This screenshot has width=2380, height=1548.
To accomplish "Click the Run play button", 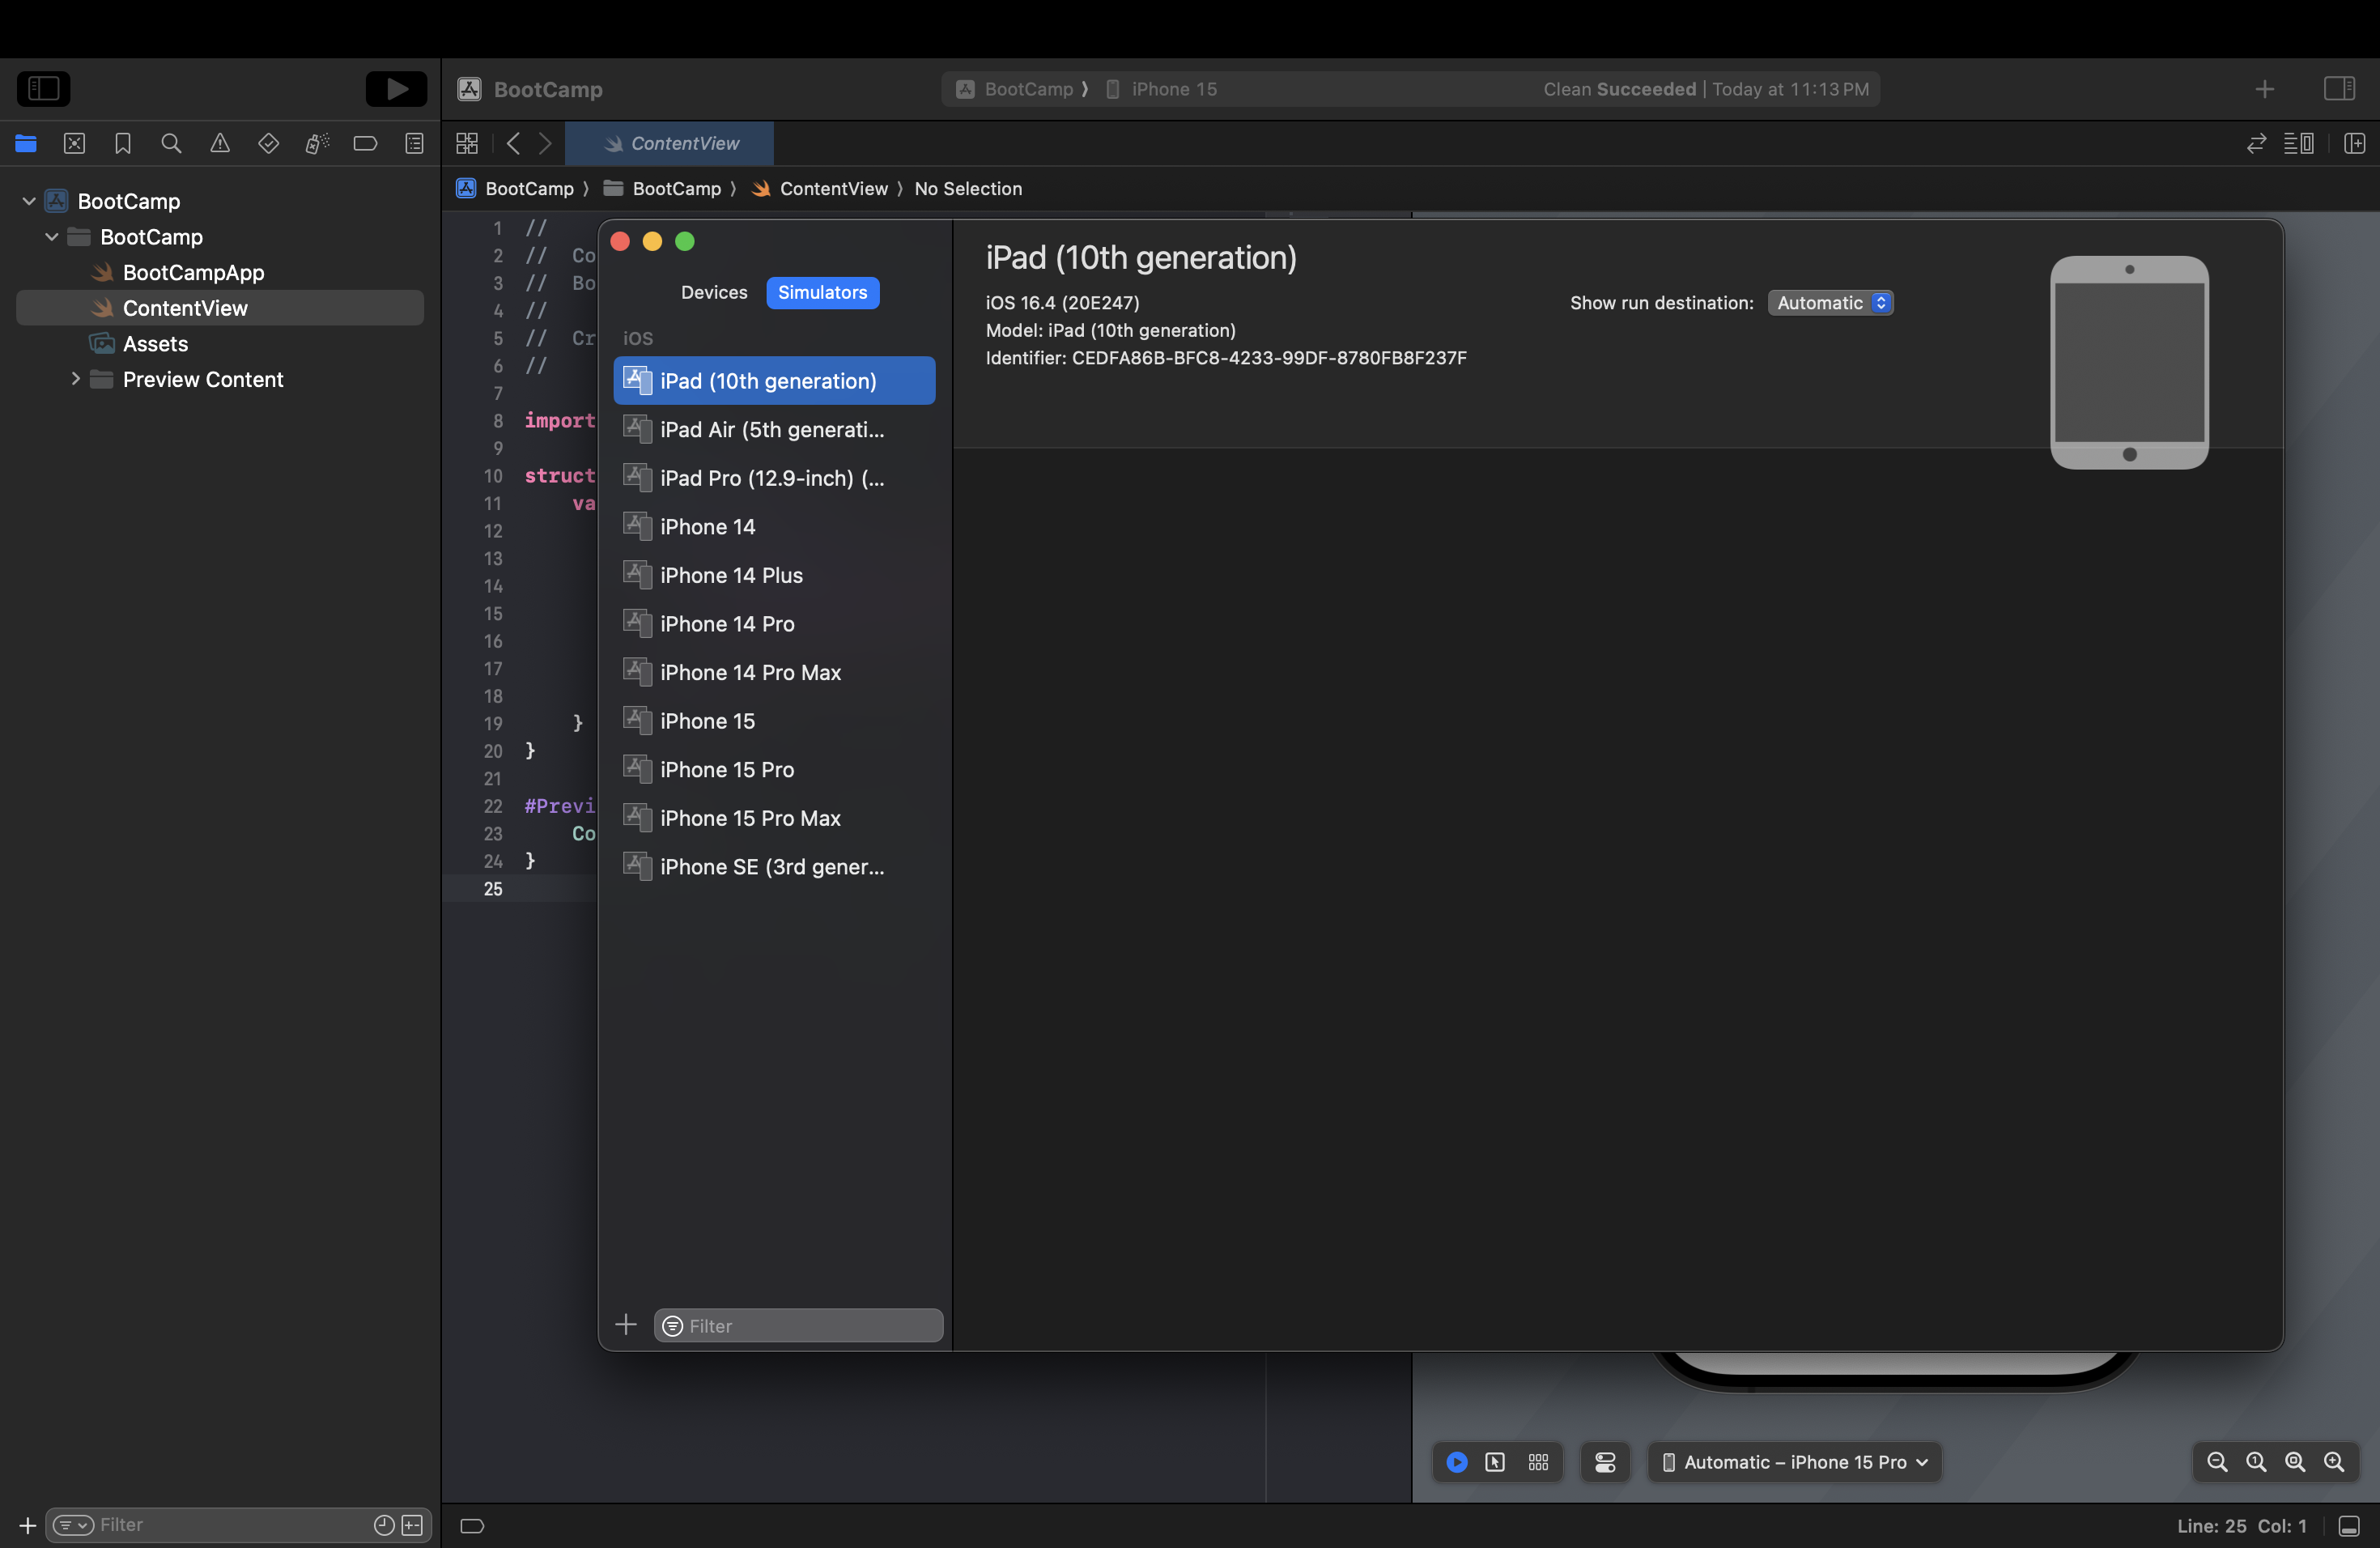I will pyautogui.click(x=396, y=89).
